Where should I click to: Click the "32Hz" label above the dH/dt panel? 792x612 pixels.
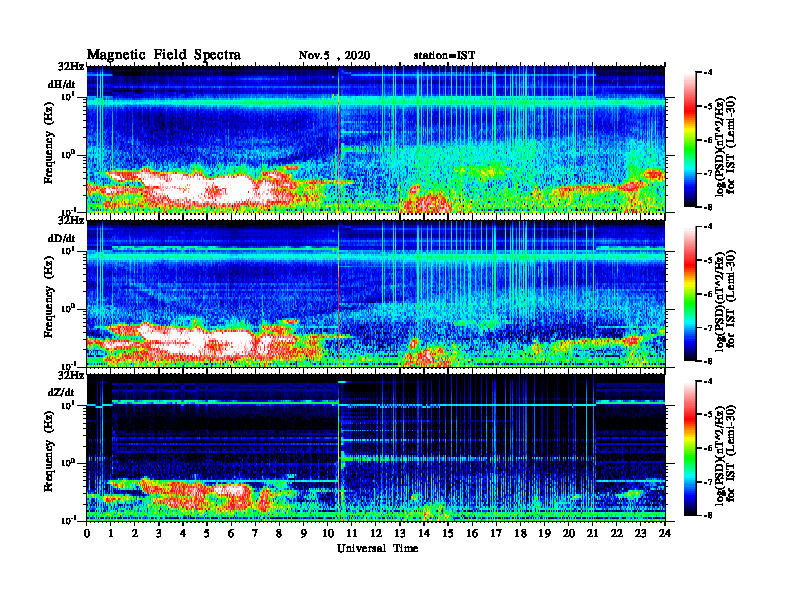71,66
